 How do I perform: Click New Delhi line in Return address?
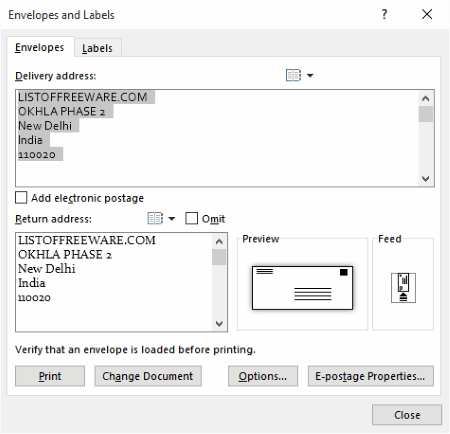[x=47, y=269]
